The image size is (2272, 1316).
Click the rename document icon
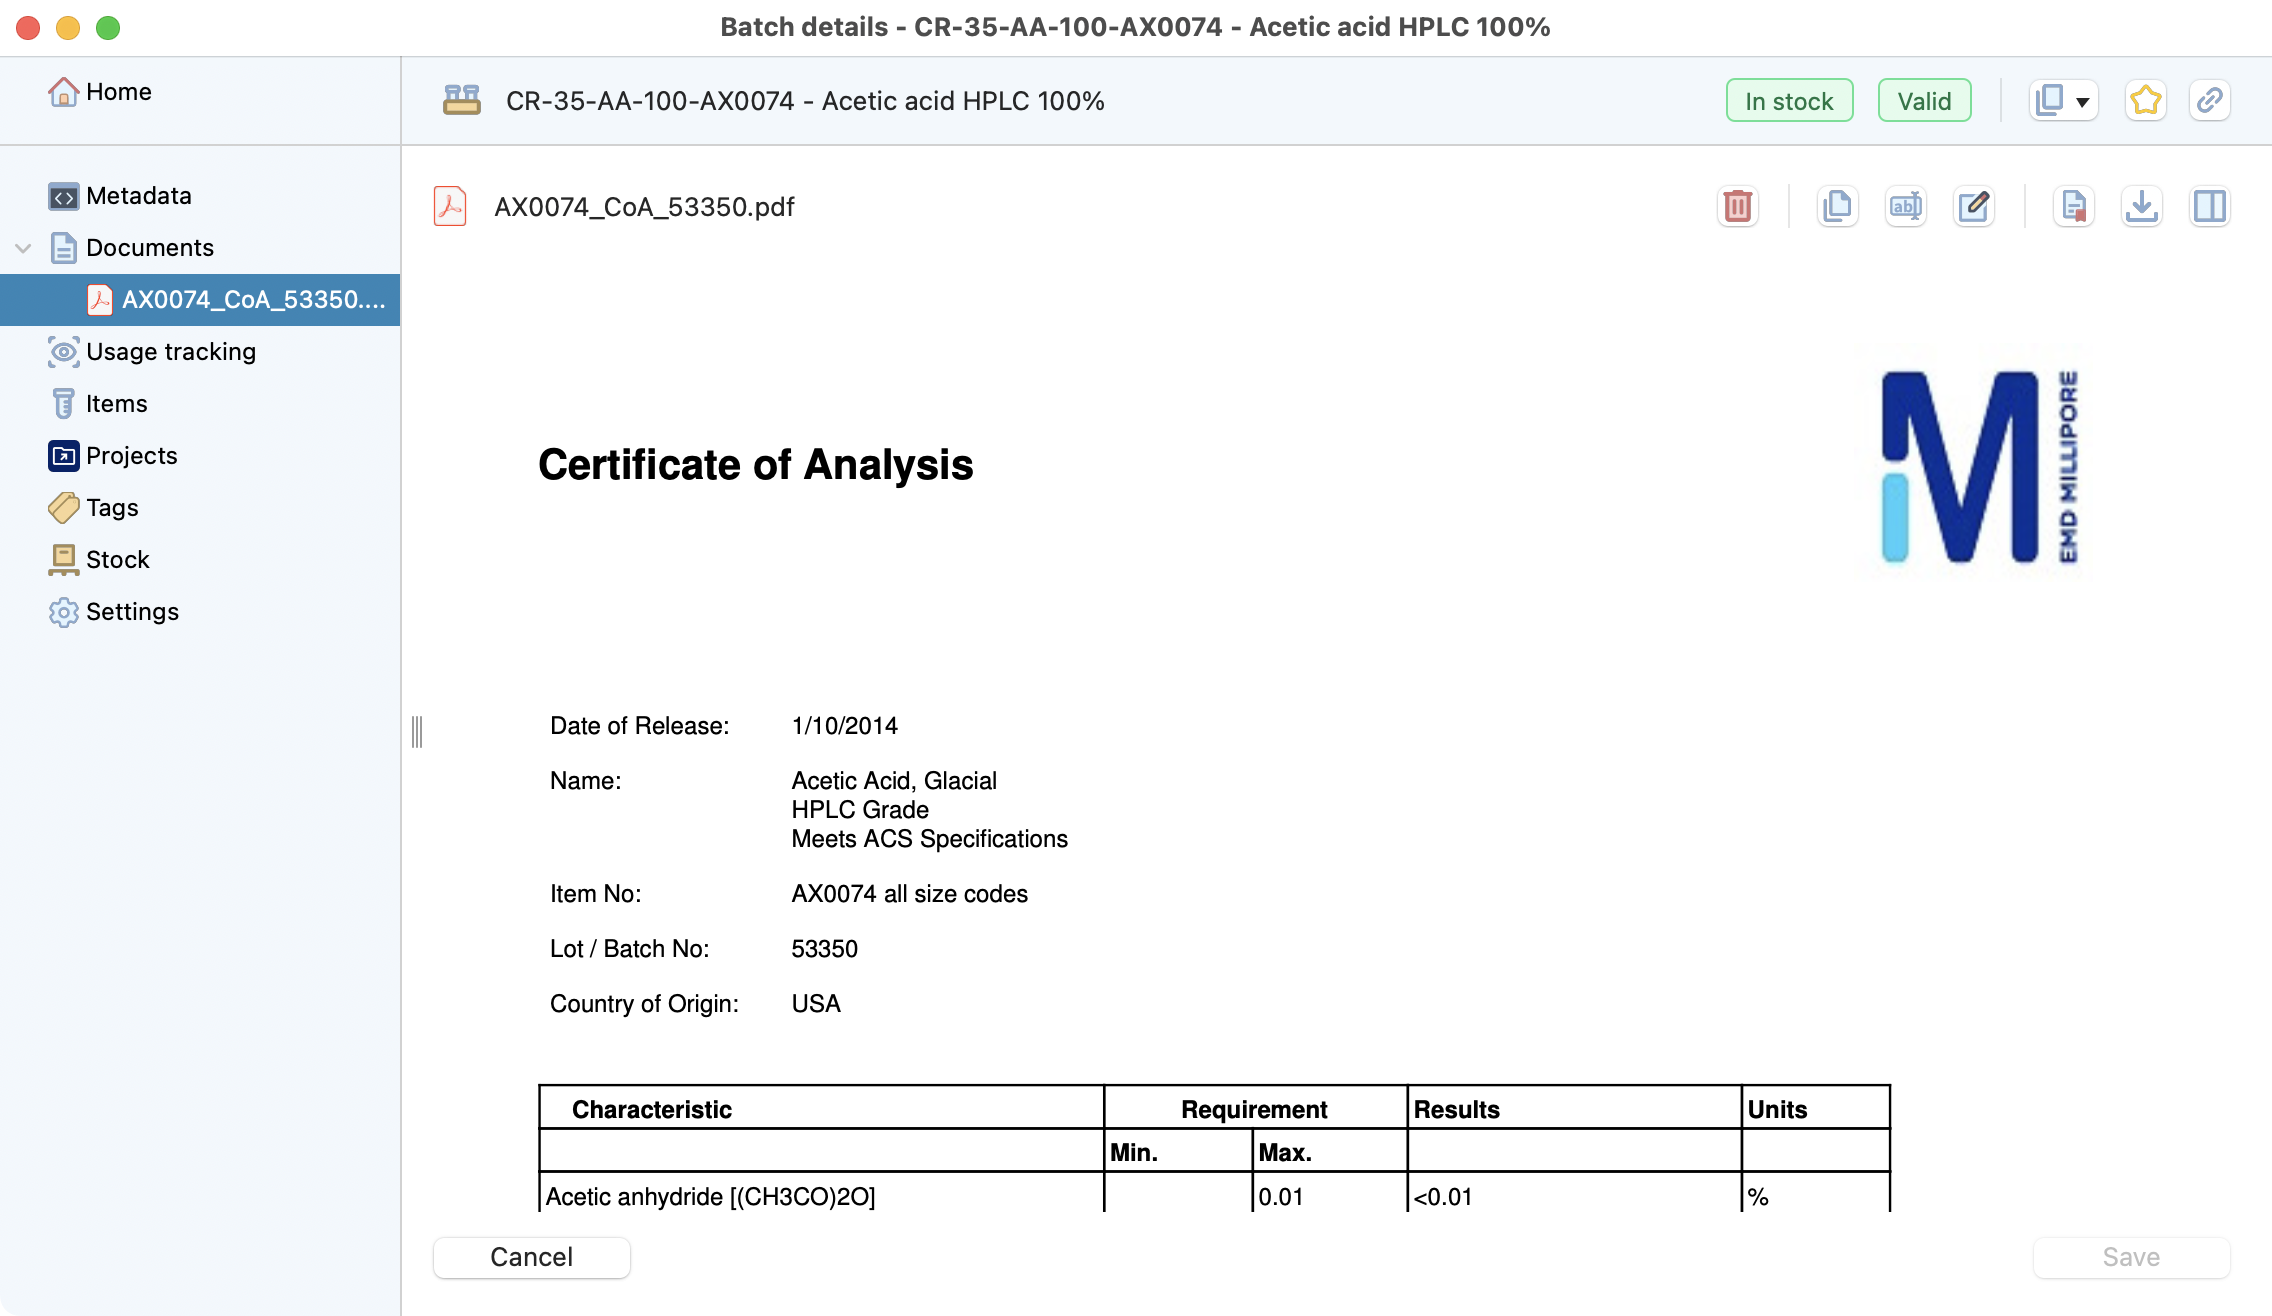1905,207
